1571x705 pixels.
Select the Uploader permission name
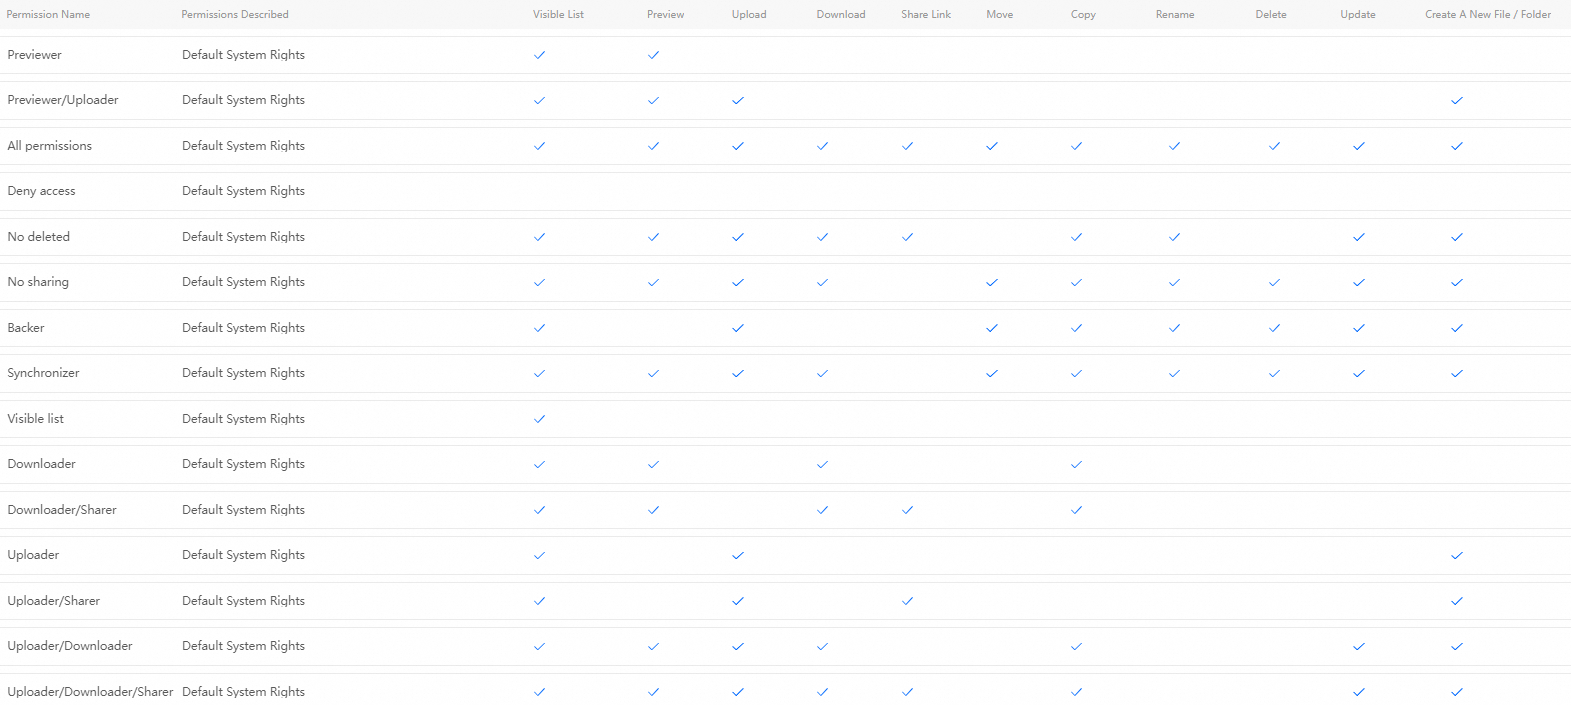coord(33,555)
